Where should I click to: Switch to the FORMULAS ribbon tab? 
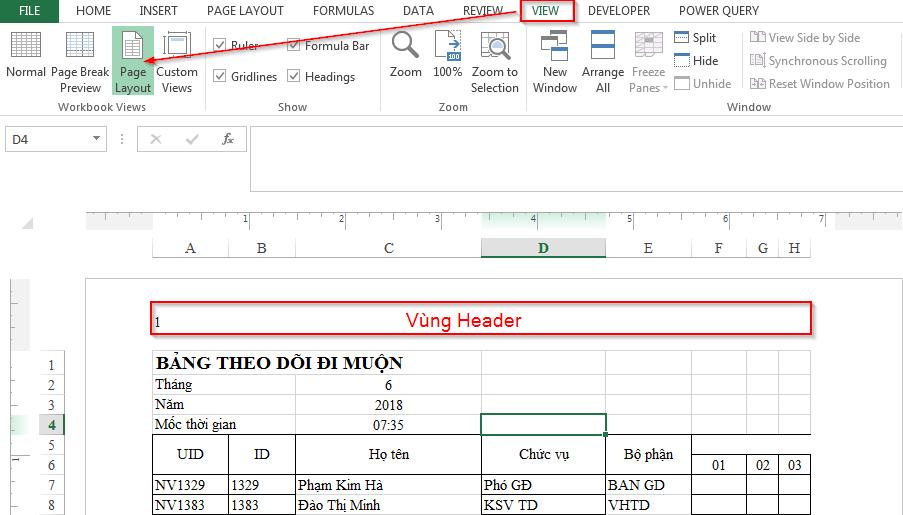(x=343, y=11)
